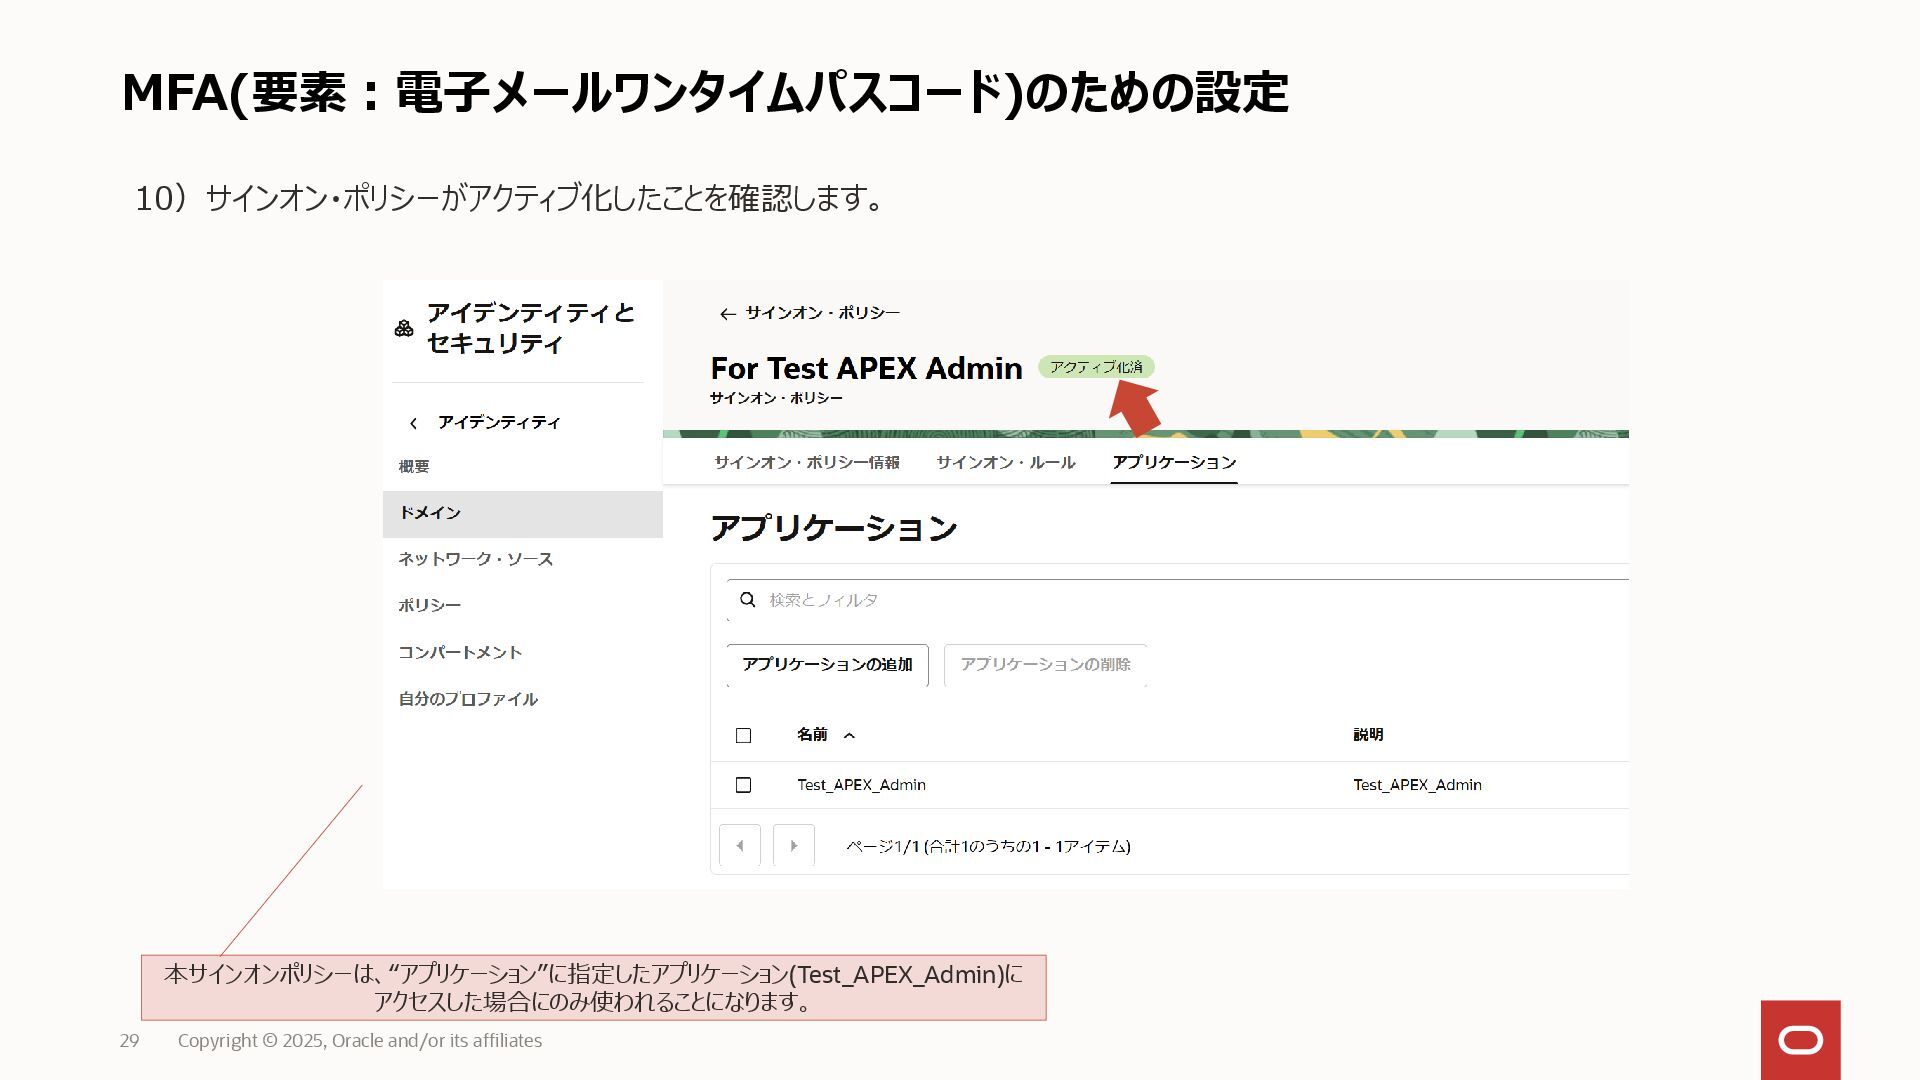Click the slide page number 29
1920x1080 pixels.
click(x=130, y=1041)
